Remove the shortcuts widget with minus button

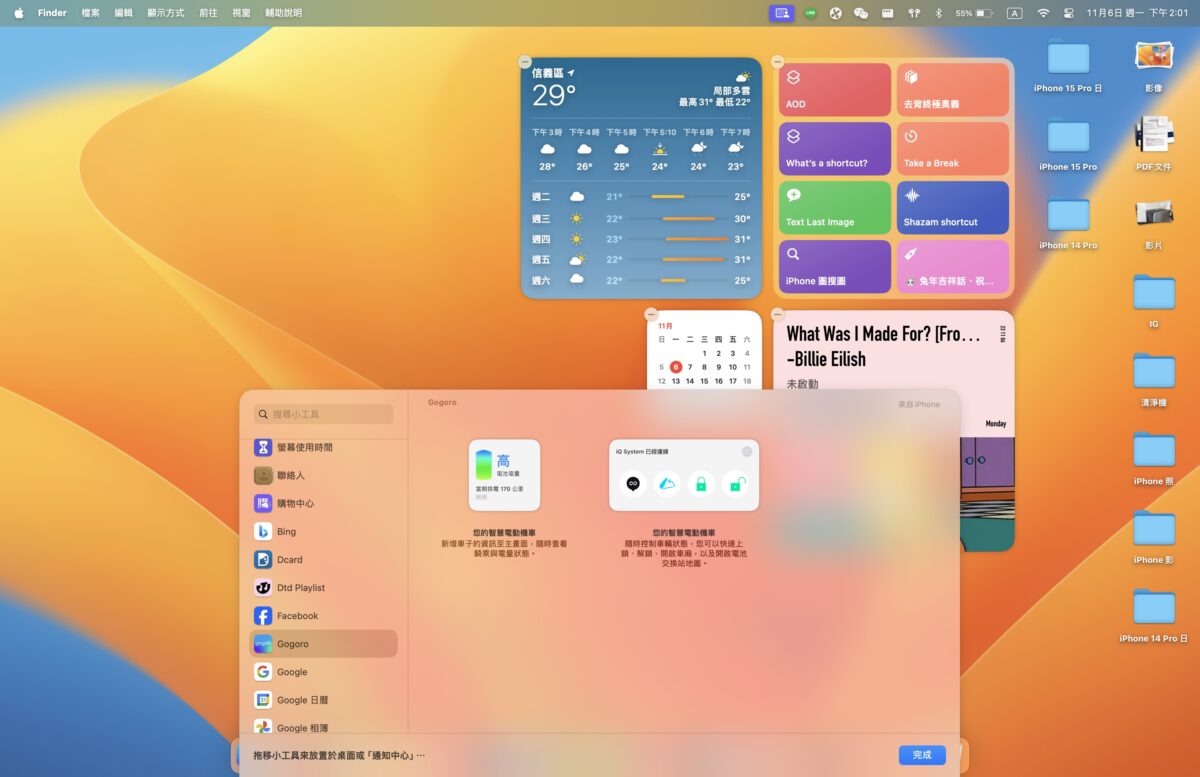[777, 62]
